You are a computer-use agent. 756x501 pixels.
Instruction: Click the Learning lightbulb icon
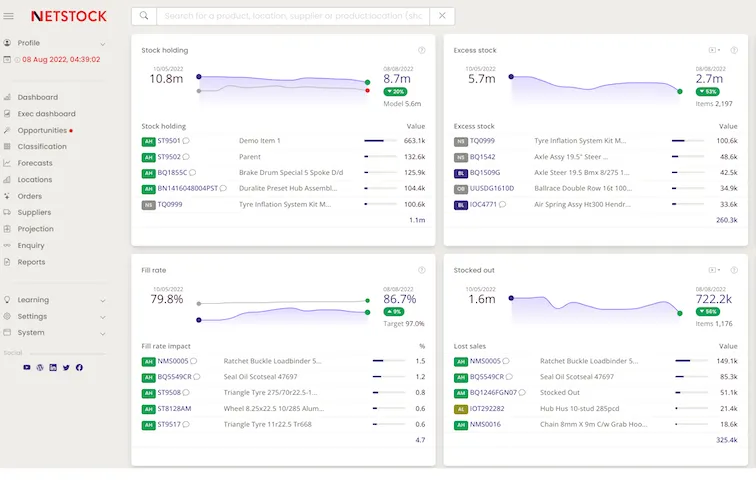[7, 300]
